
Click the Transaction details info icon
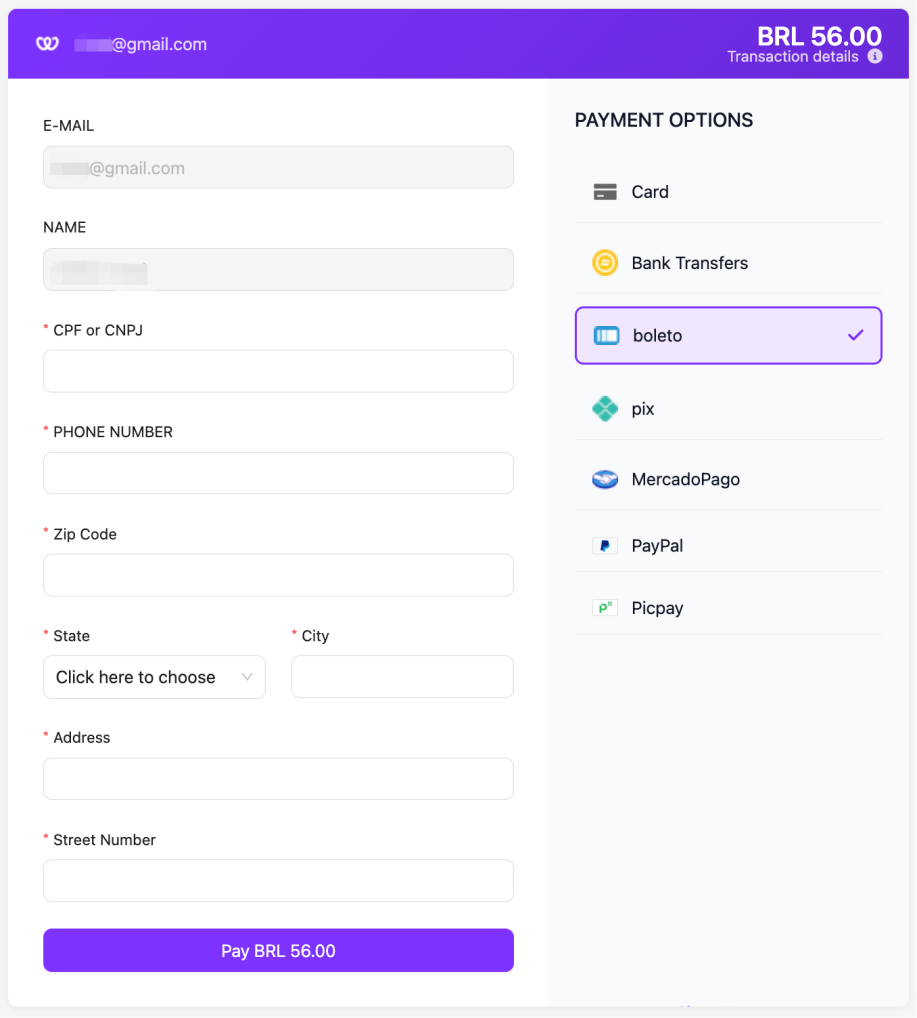(875, 57)
